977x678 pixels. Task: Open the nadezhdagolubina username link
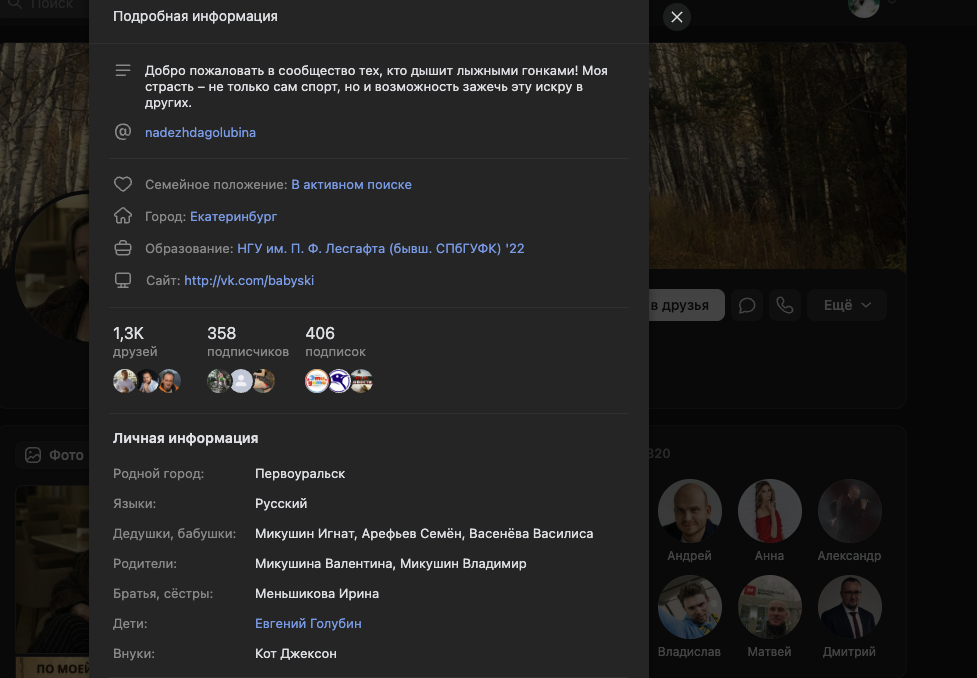point(200,132)
